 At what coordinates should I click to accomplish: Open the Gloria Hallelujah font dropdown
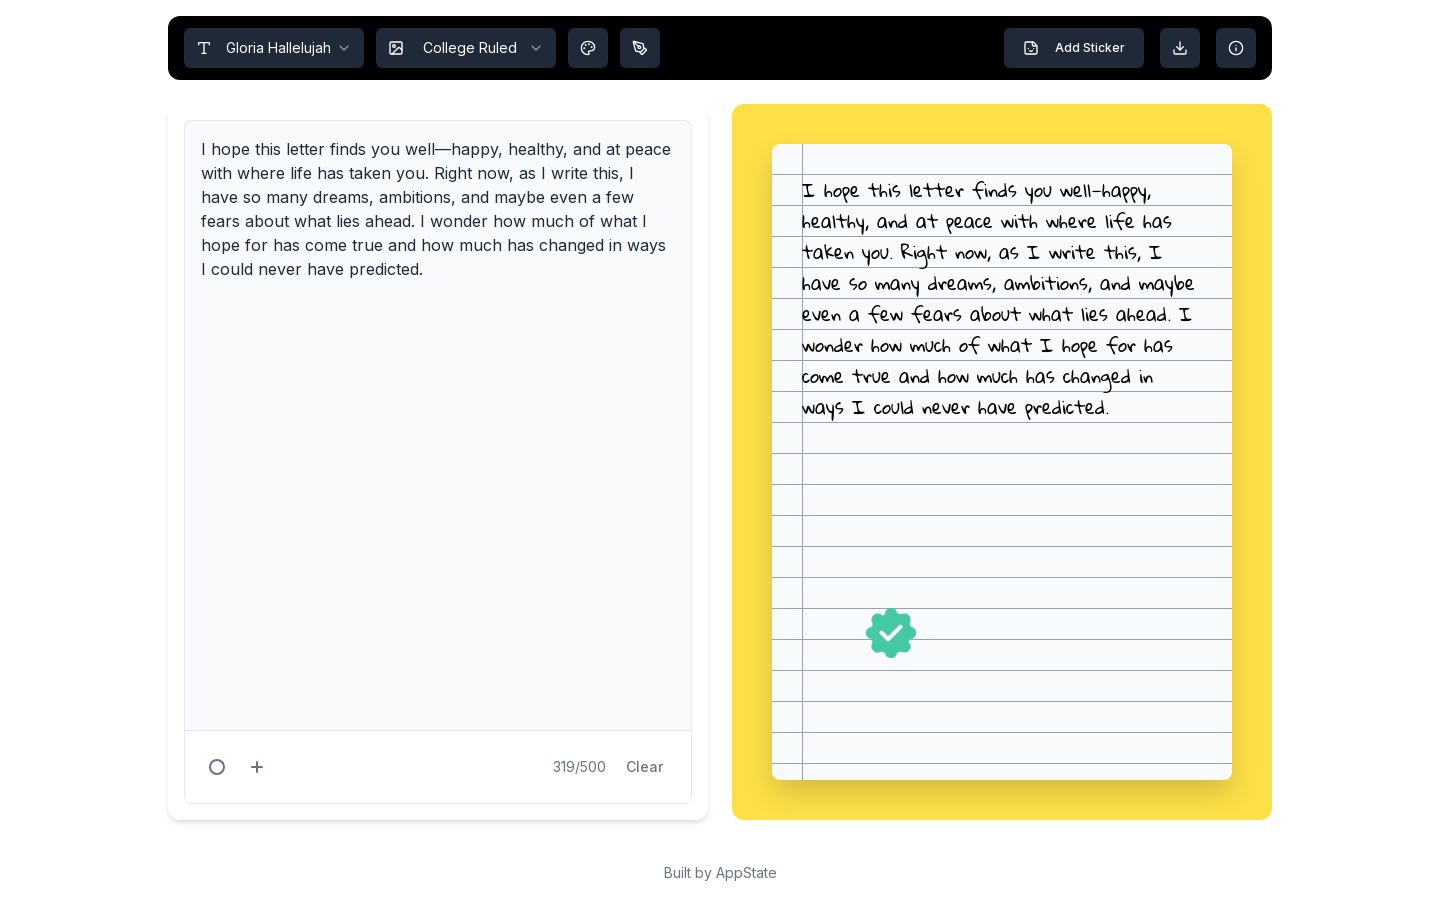point(274,48)
